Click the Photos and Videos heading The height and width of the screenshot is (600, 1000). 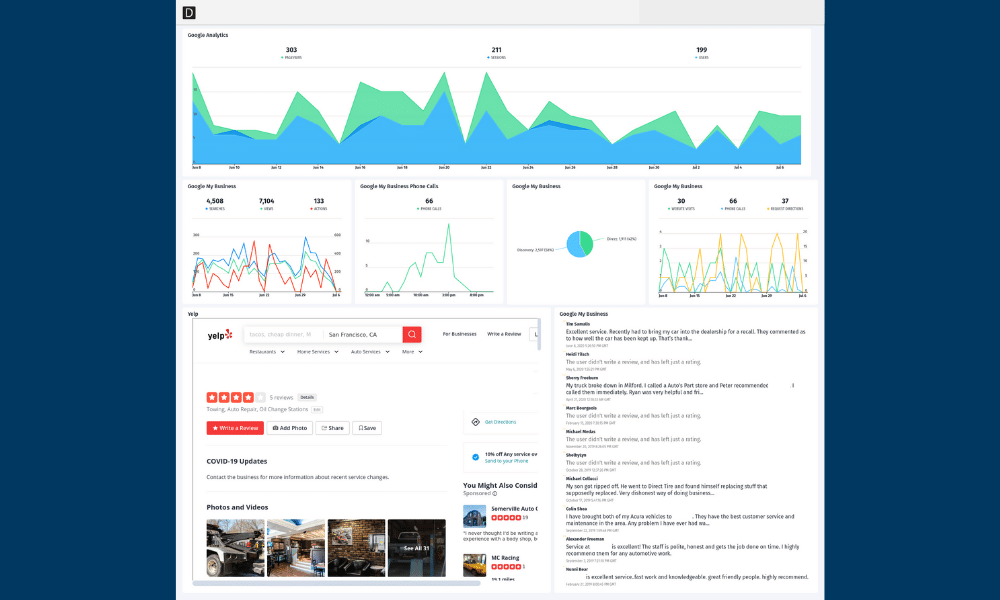(x=237, y=508)
